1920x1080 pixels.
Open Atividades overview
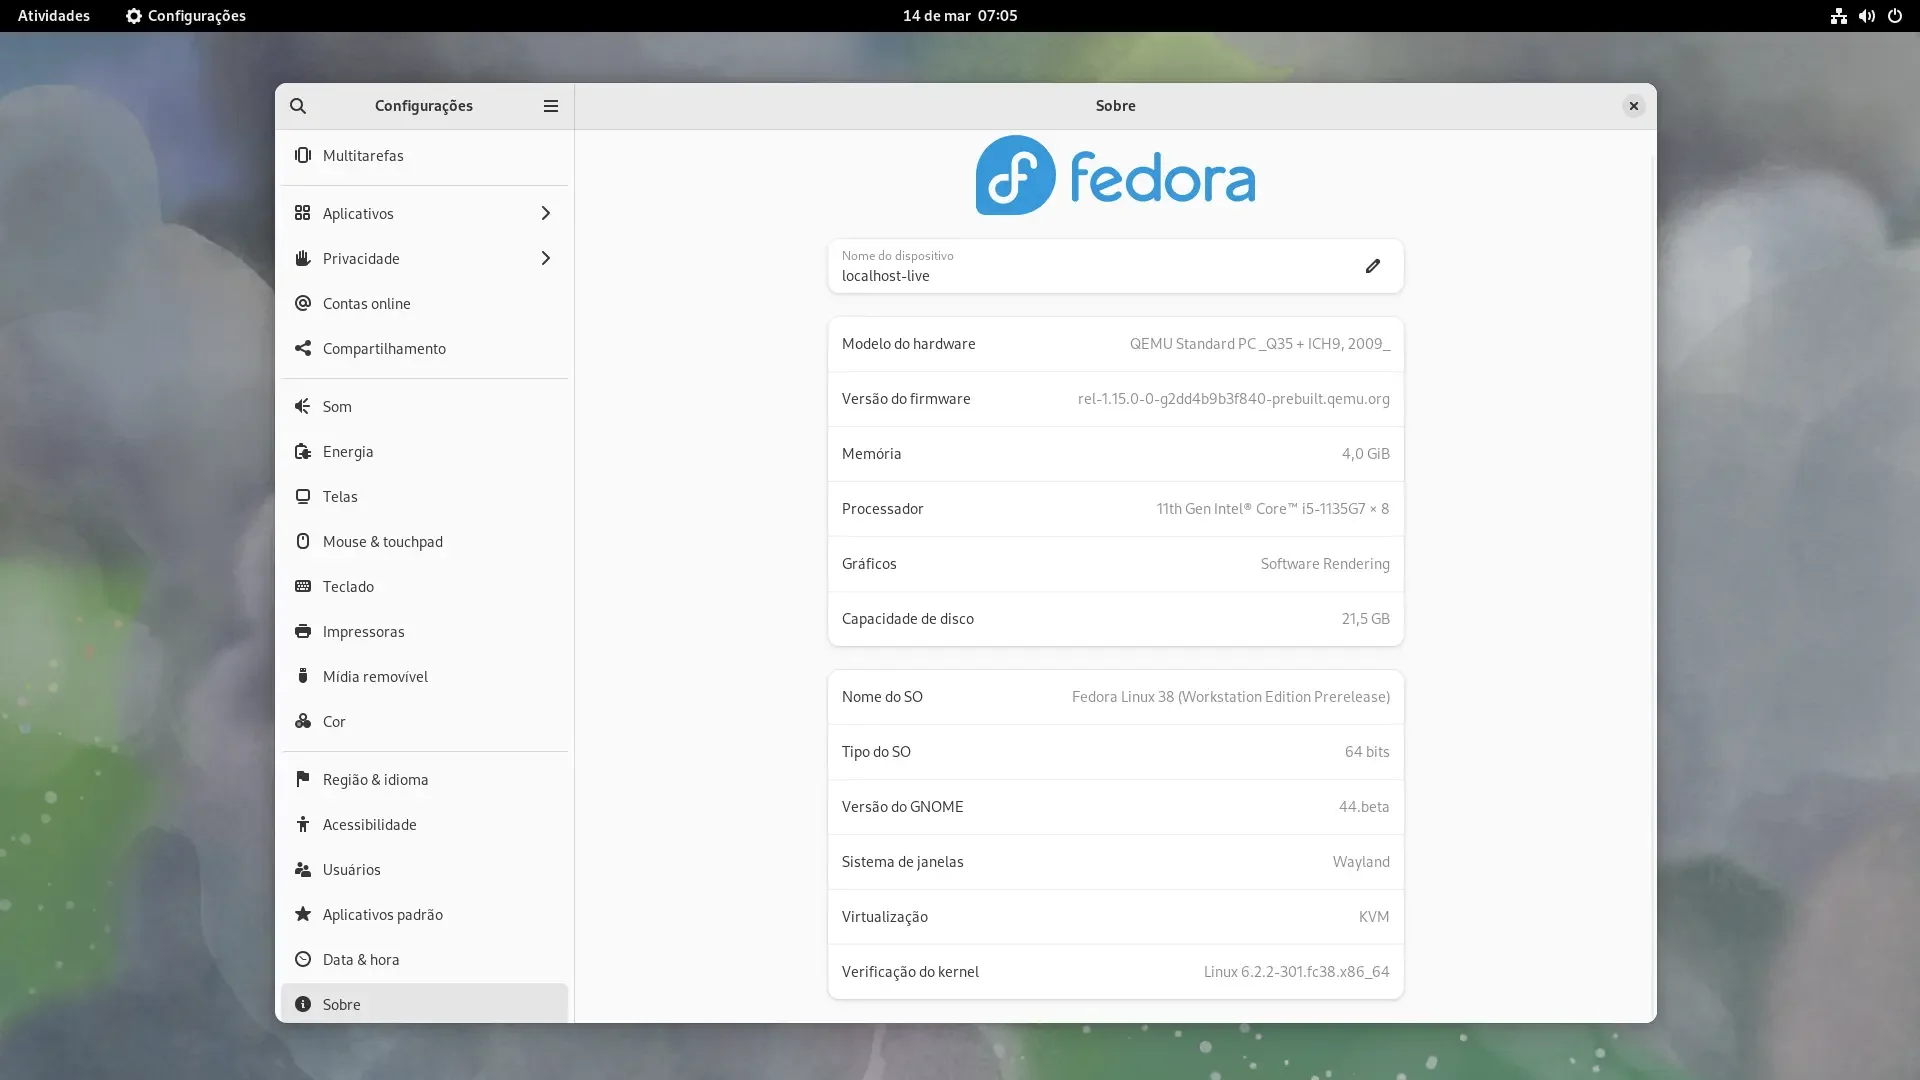54,16
